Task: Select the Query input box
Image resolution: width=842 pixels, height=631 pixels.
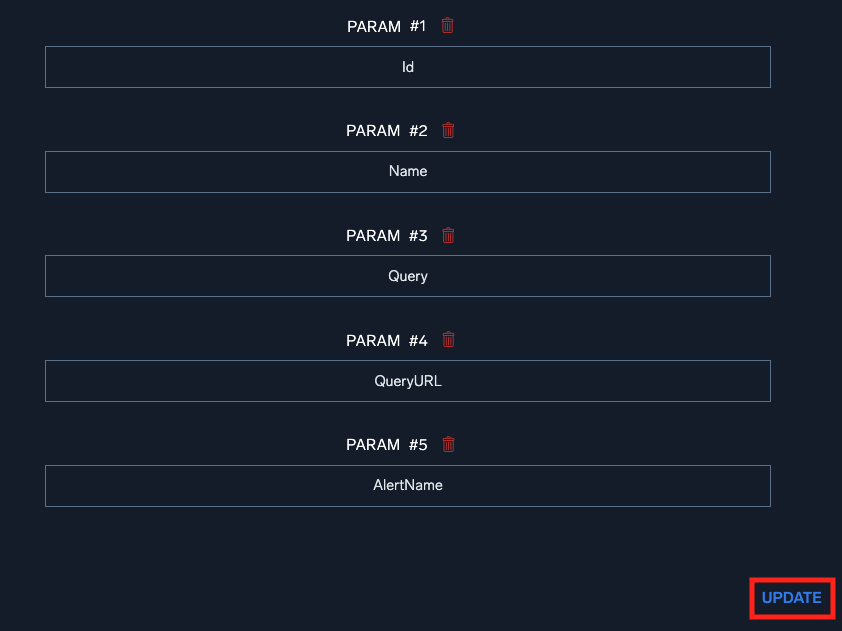Action: (x=408, y=276)
